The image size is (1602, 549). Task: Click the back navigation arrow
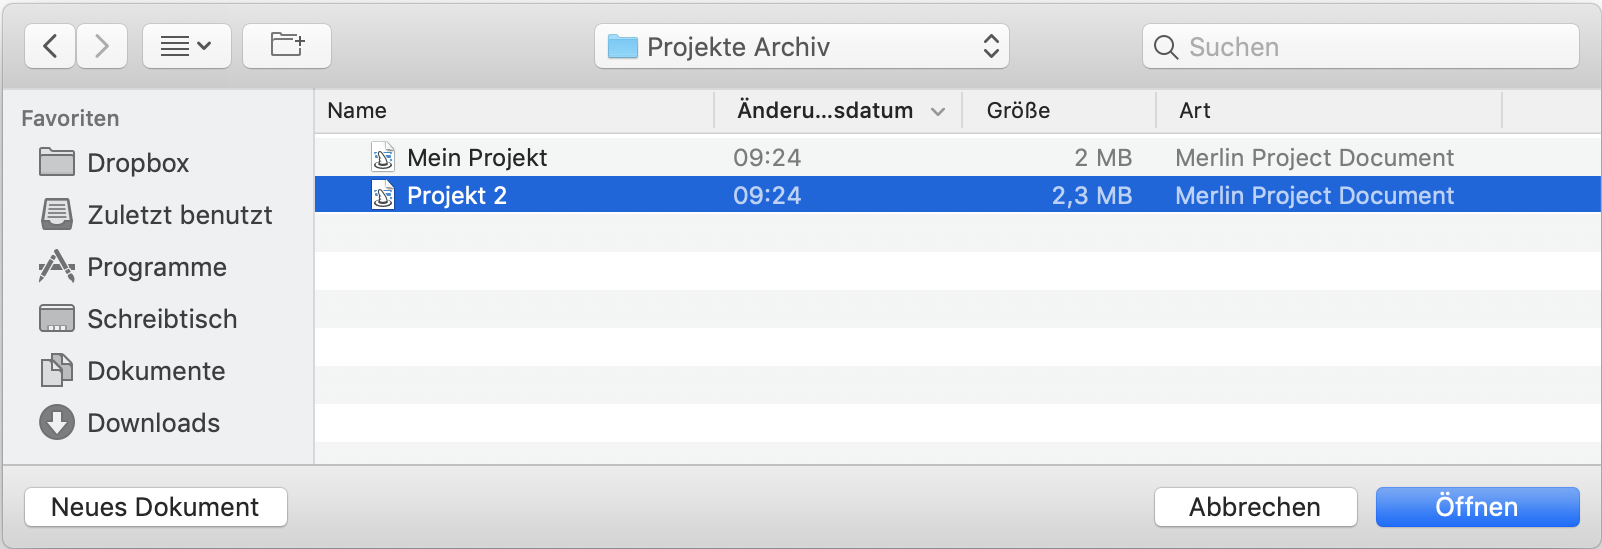tap(50, 46)
